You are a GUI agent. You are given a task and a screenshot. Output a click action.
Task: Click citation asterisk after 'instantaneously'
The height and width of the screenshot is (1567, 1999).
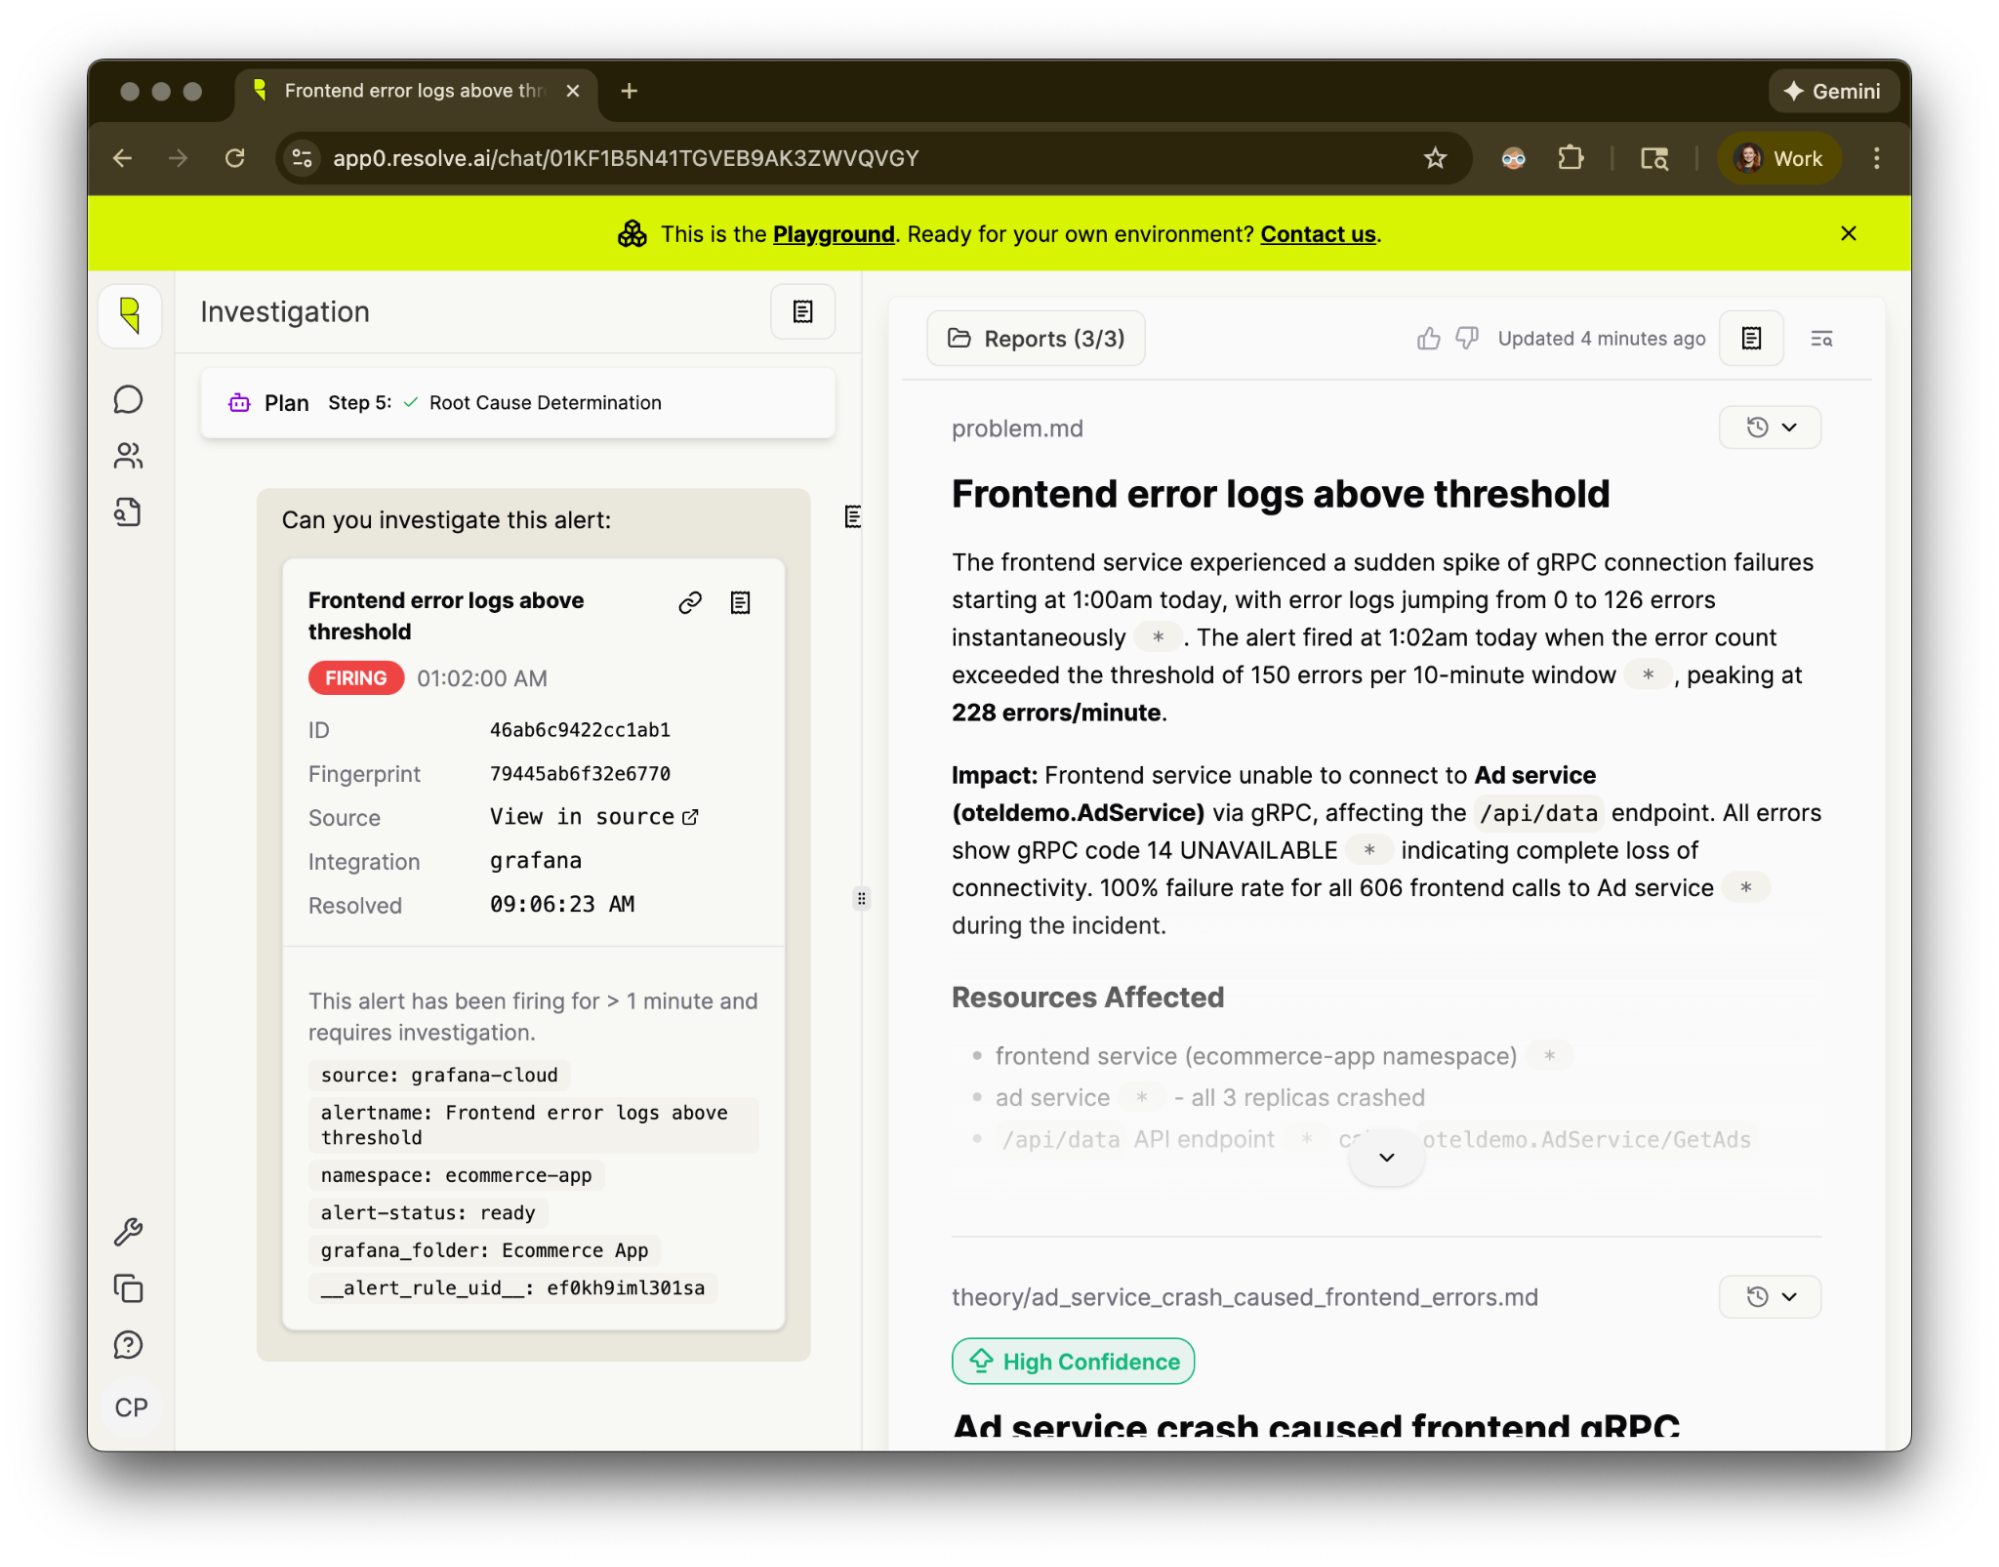[x=1157, y=637]
